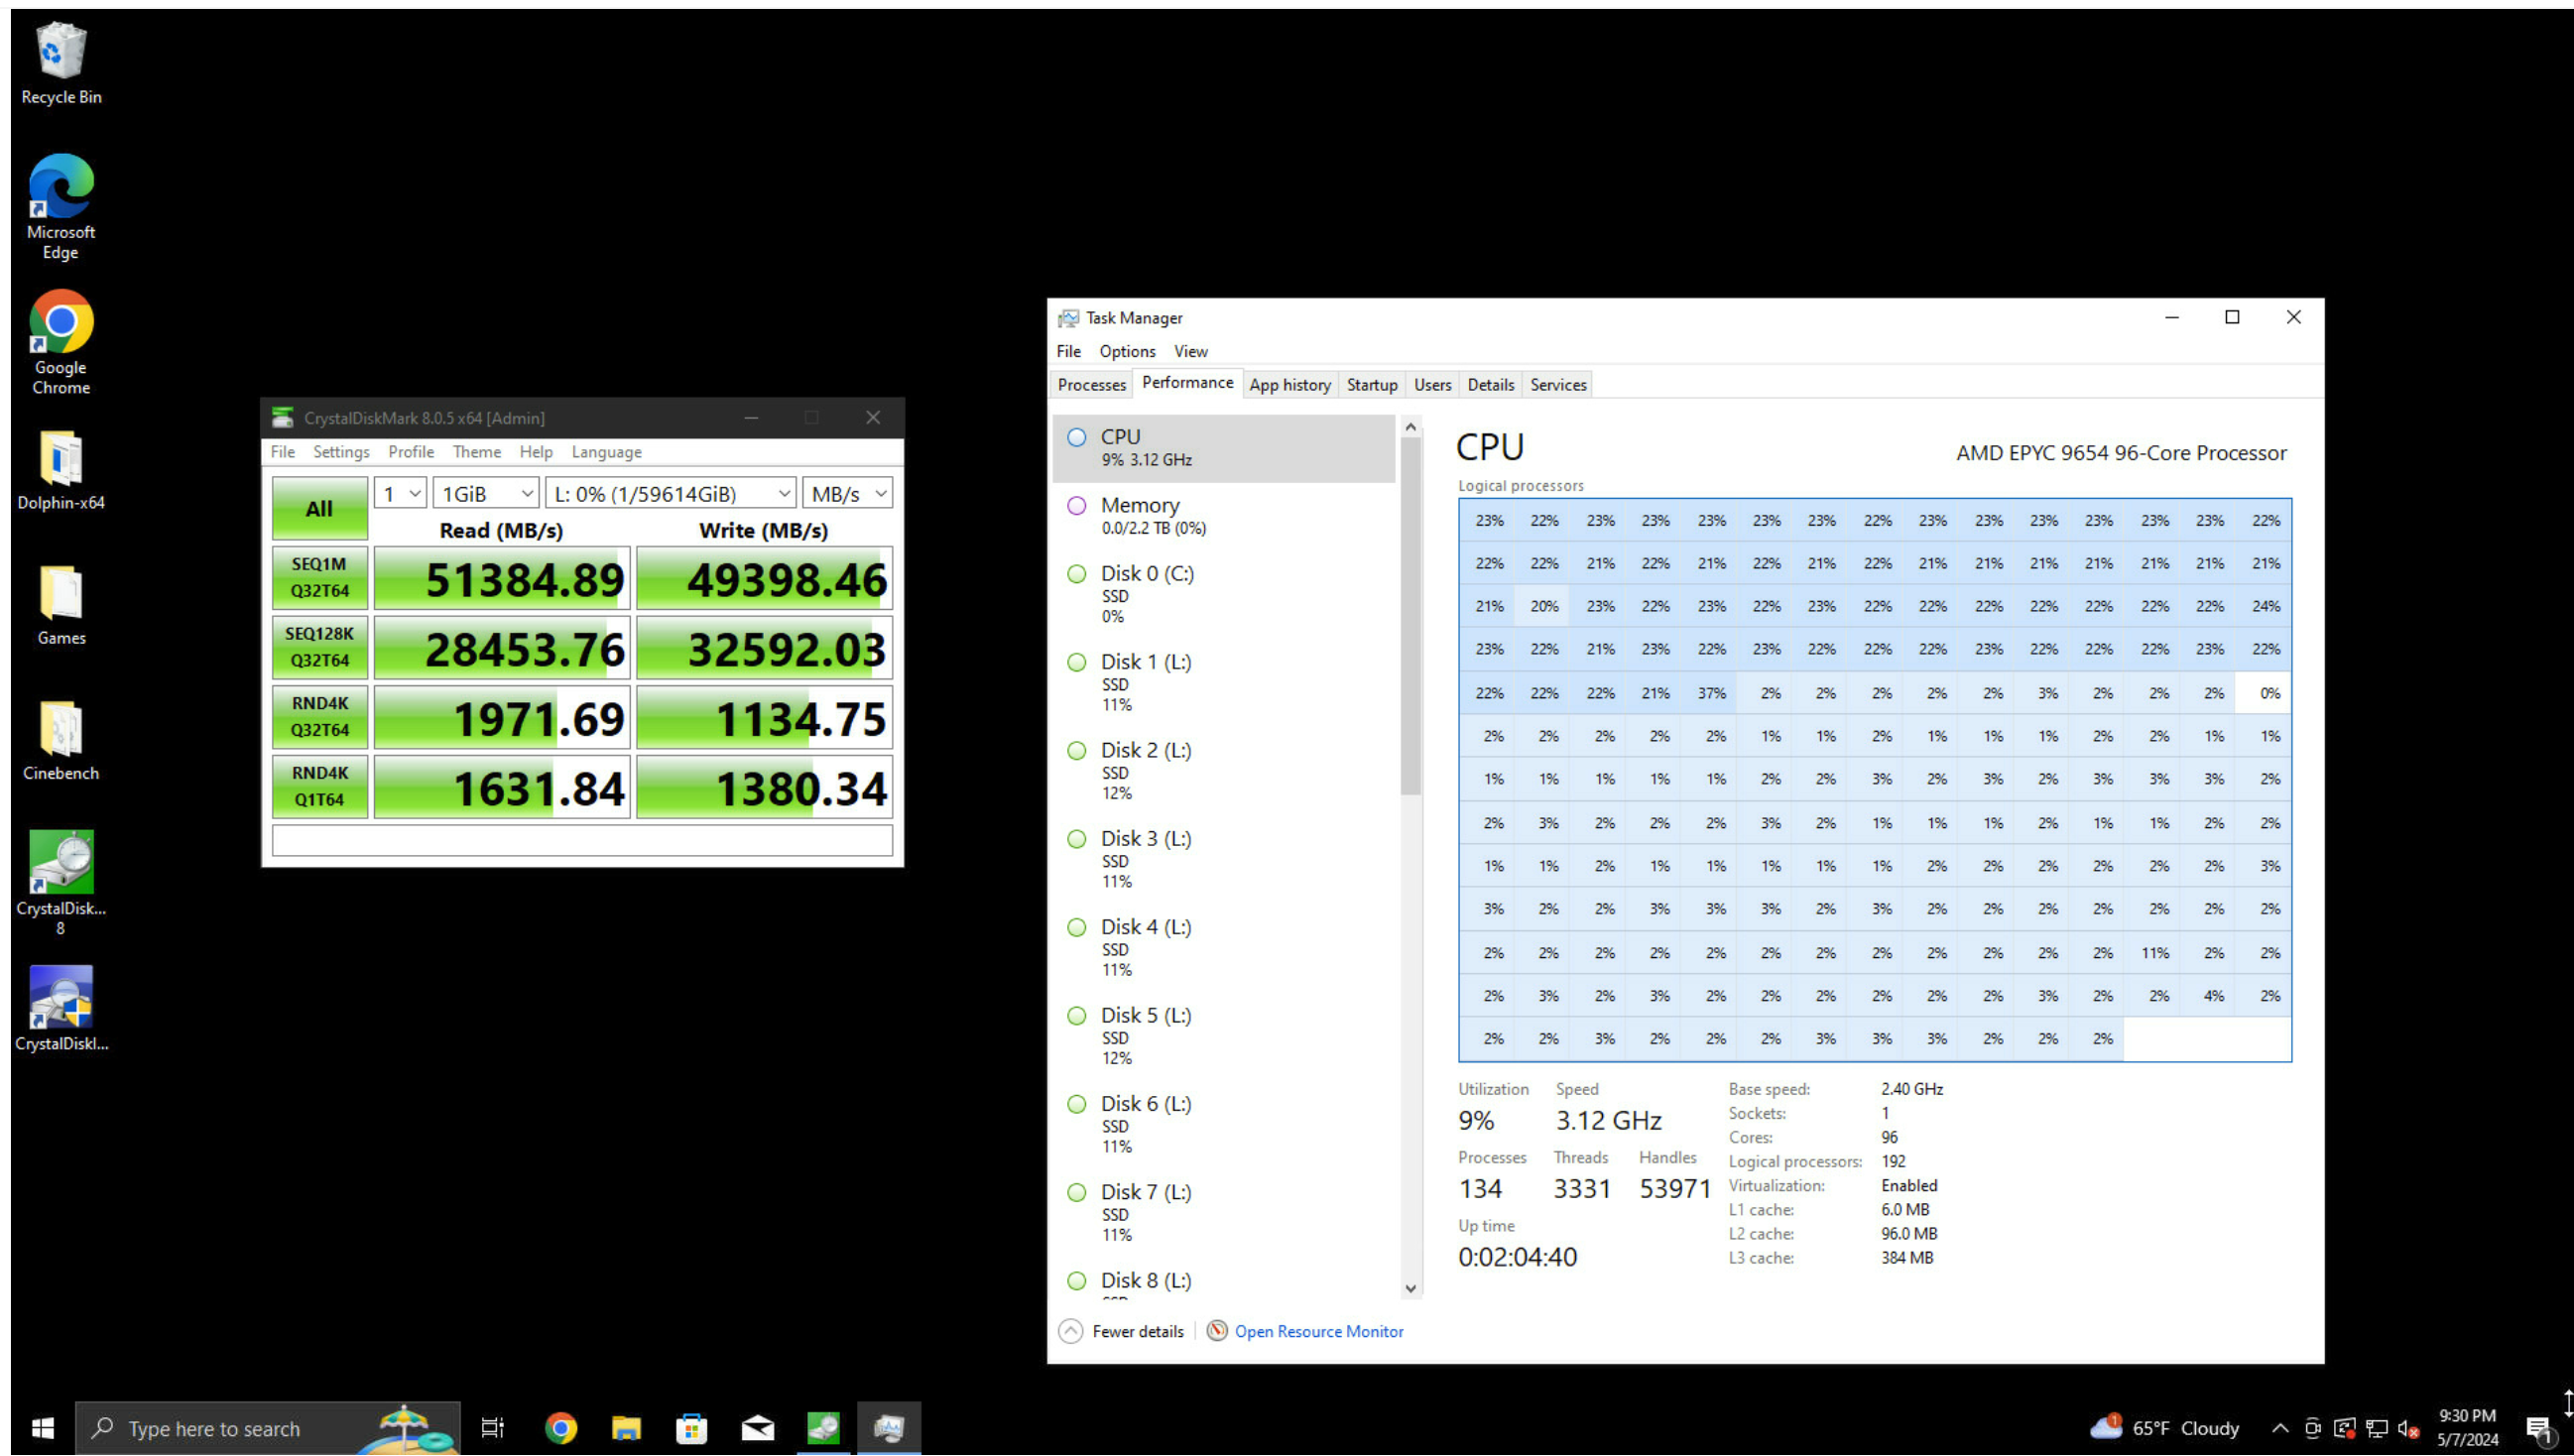Open the MB/s unit dropdown
This screenshot has width=2574, height=1456.
(847, 493)
